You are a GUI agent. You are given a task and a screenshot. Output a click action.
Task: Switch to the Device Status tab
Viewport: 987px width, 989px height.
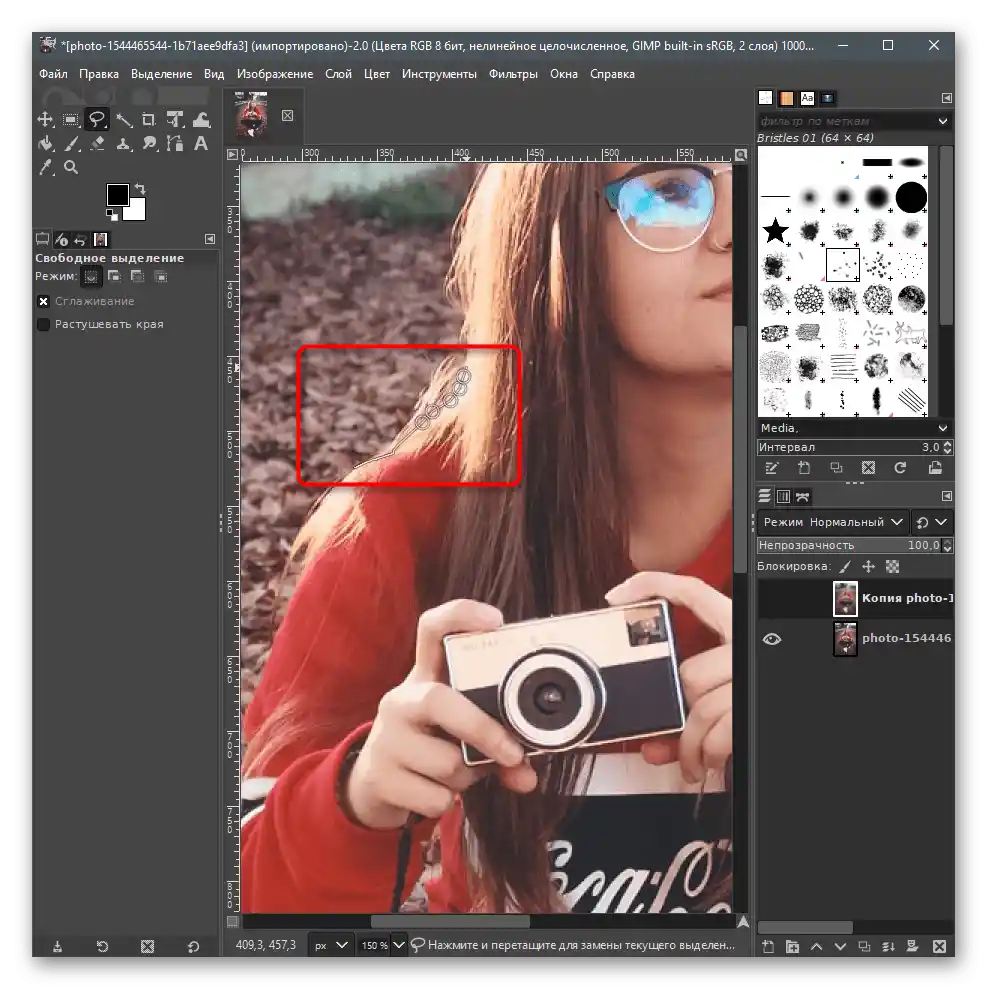(61, 239)
